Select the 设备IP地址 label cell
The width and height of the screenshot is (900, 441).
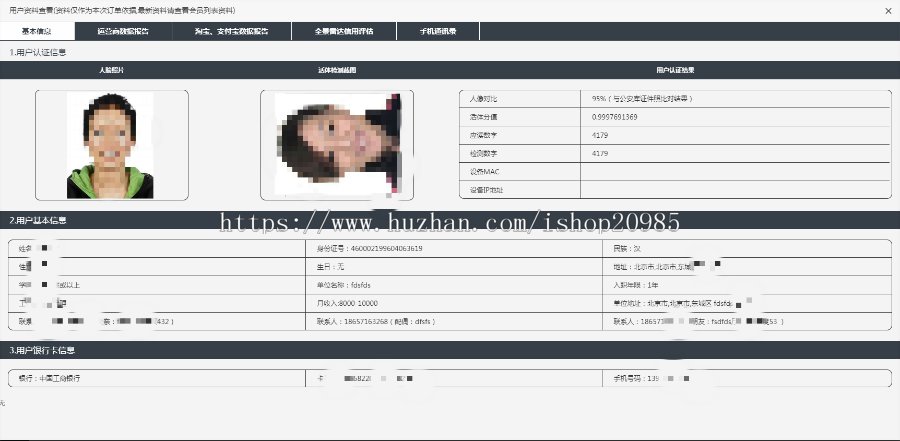click(520, 190)
